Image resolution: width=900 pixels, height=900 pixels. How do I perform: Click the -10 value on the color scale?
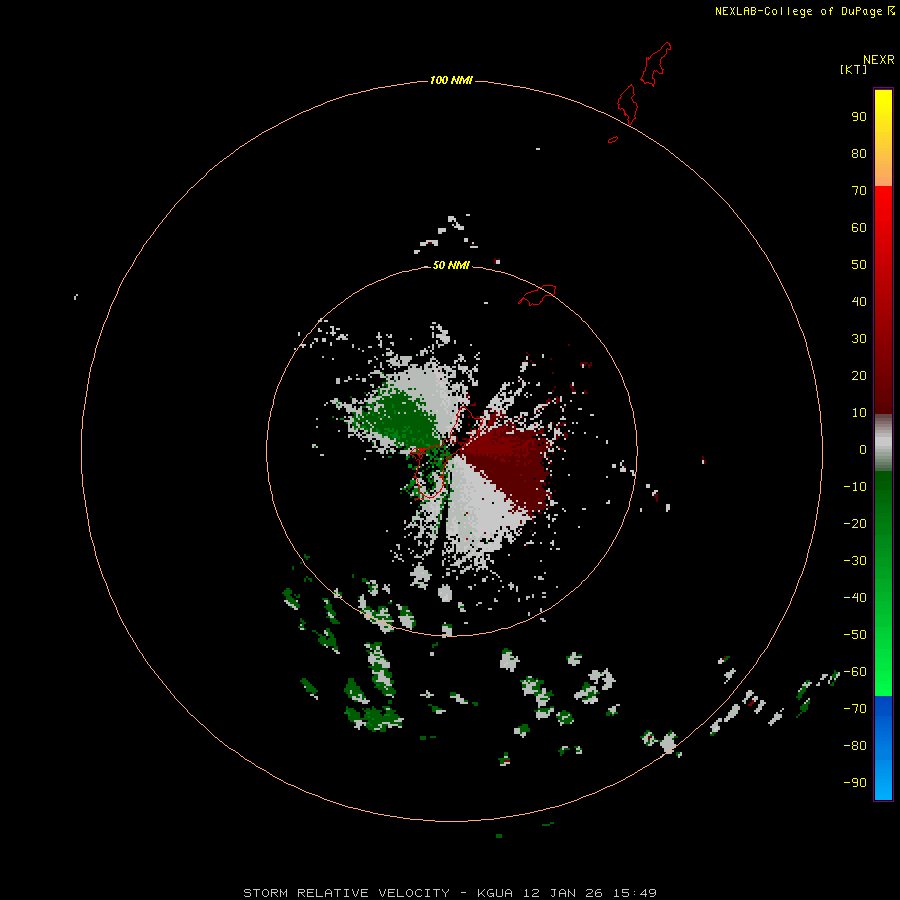[x=855, y=487]
